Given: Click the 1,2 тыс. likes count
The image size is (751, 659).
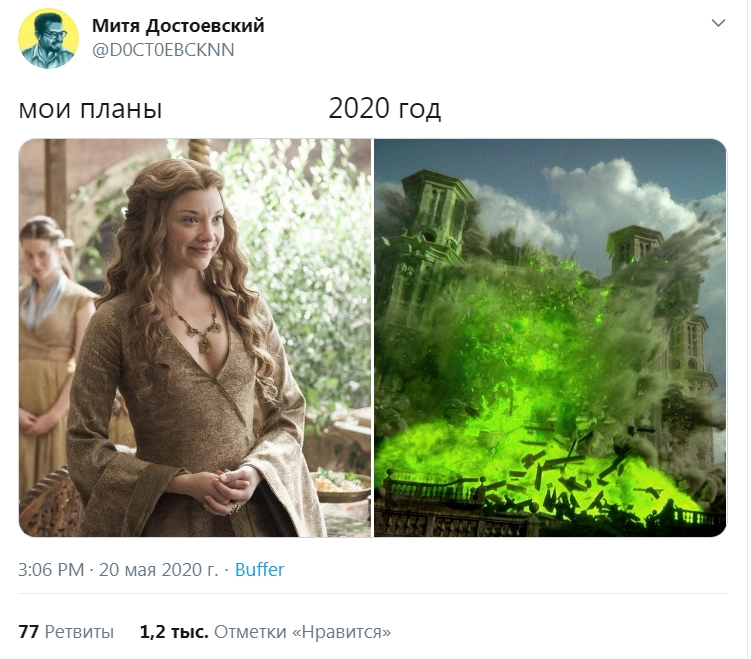Looking at the screenshot, I should pyautogui.click(x=174, y=632).
